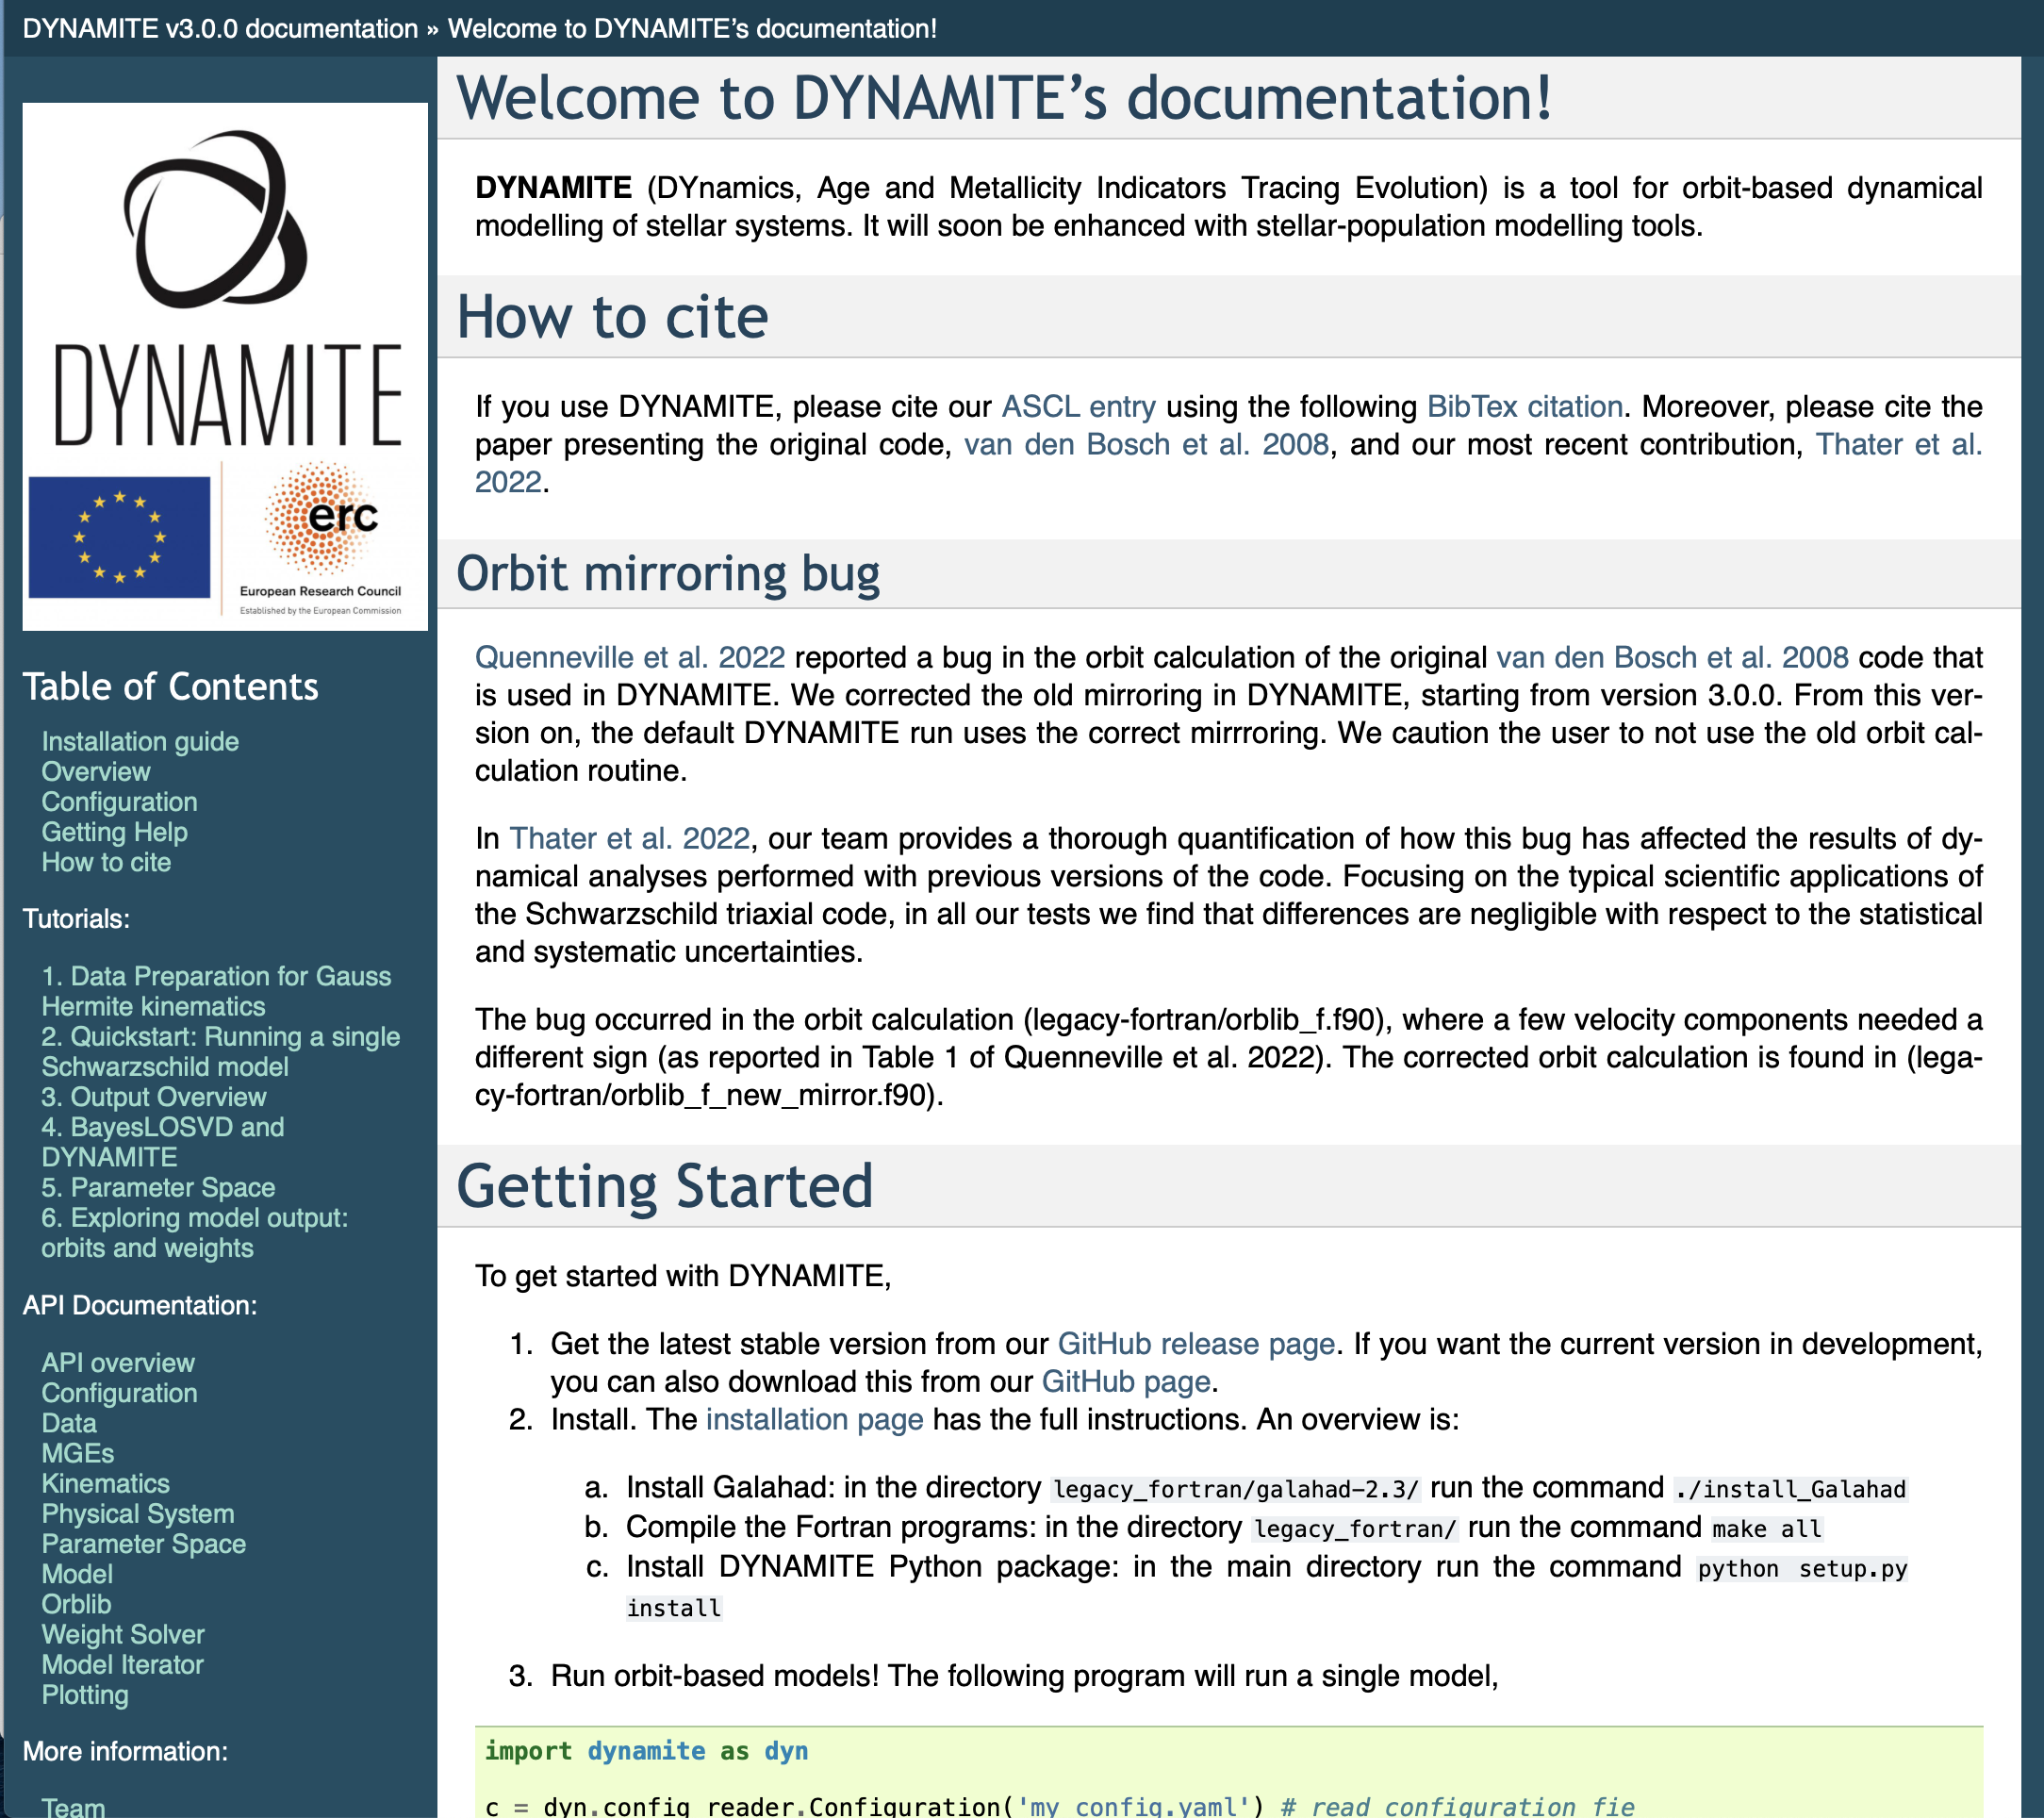The image size is (2044, 1818).
Task: Click the European Union flag image
Action: tap(119, 537)
